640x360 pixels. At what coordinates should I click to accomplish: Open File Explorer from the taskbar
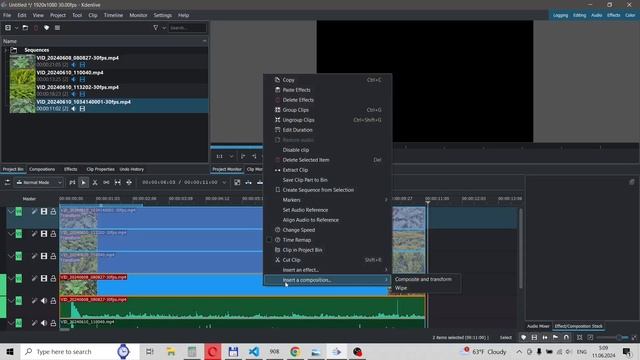[171, 351]
